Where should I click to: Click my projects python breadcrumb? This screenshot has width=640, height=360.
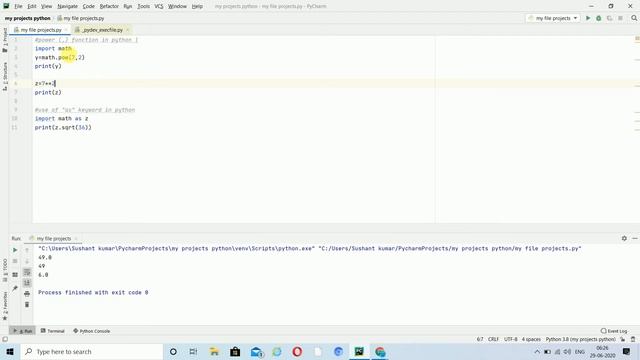pos(28,18)
